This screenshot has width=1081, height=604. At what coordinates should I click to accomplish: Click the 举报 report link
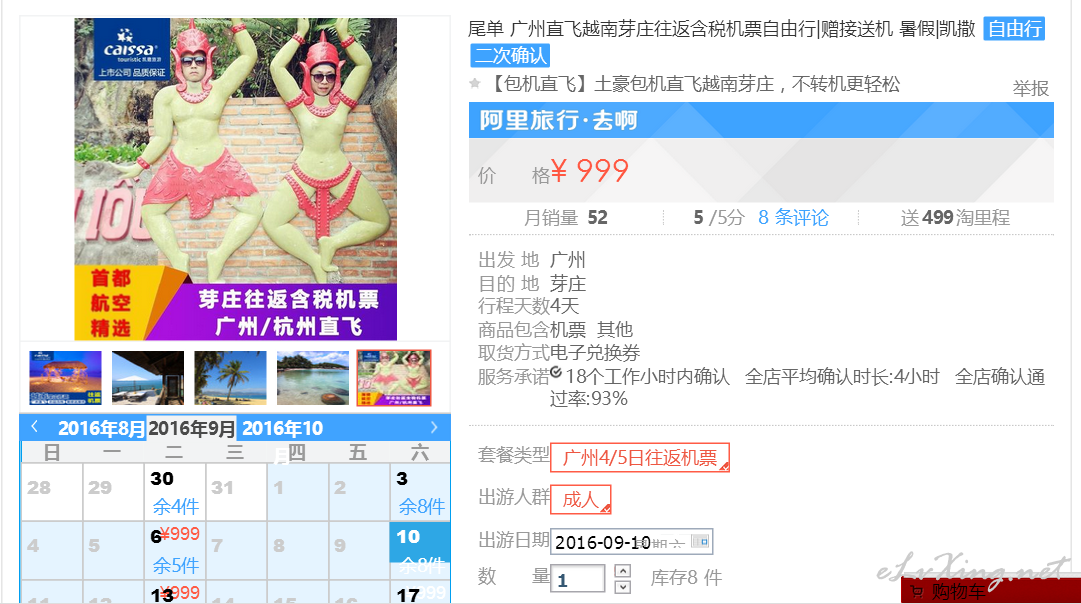tap(1031, 88)
